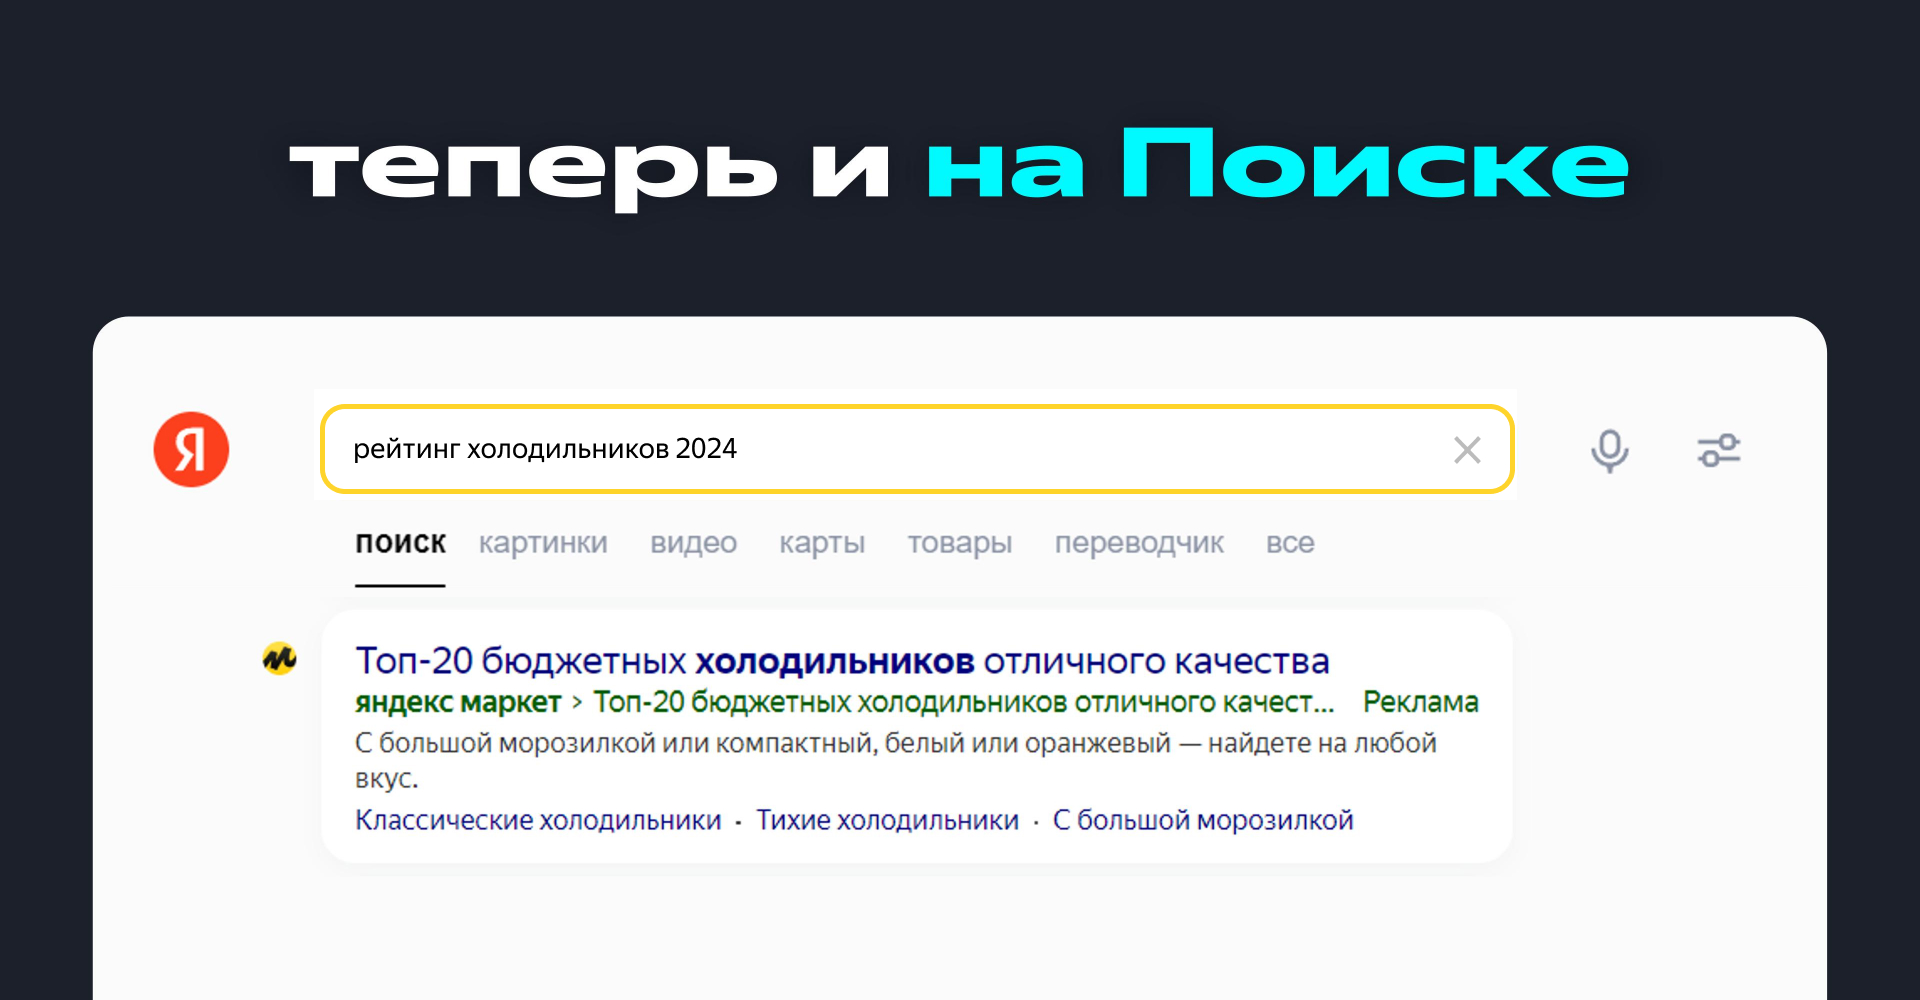Image resolution: width=1920 pixels, height=1000 pixels.
Task: Open the переводчик tab
Action: pos(1139,543)
